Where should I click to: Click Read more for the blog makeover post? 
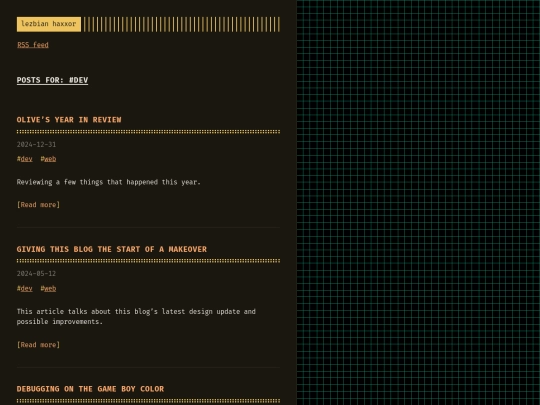click(x=38, y=345)
